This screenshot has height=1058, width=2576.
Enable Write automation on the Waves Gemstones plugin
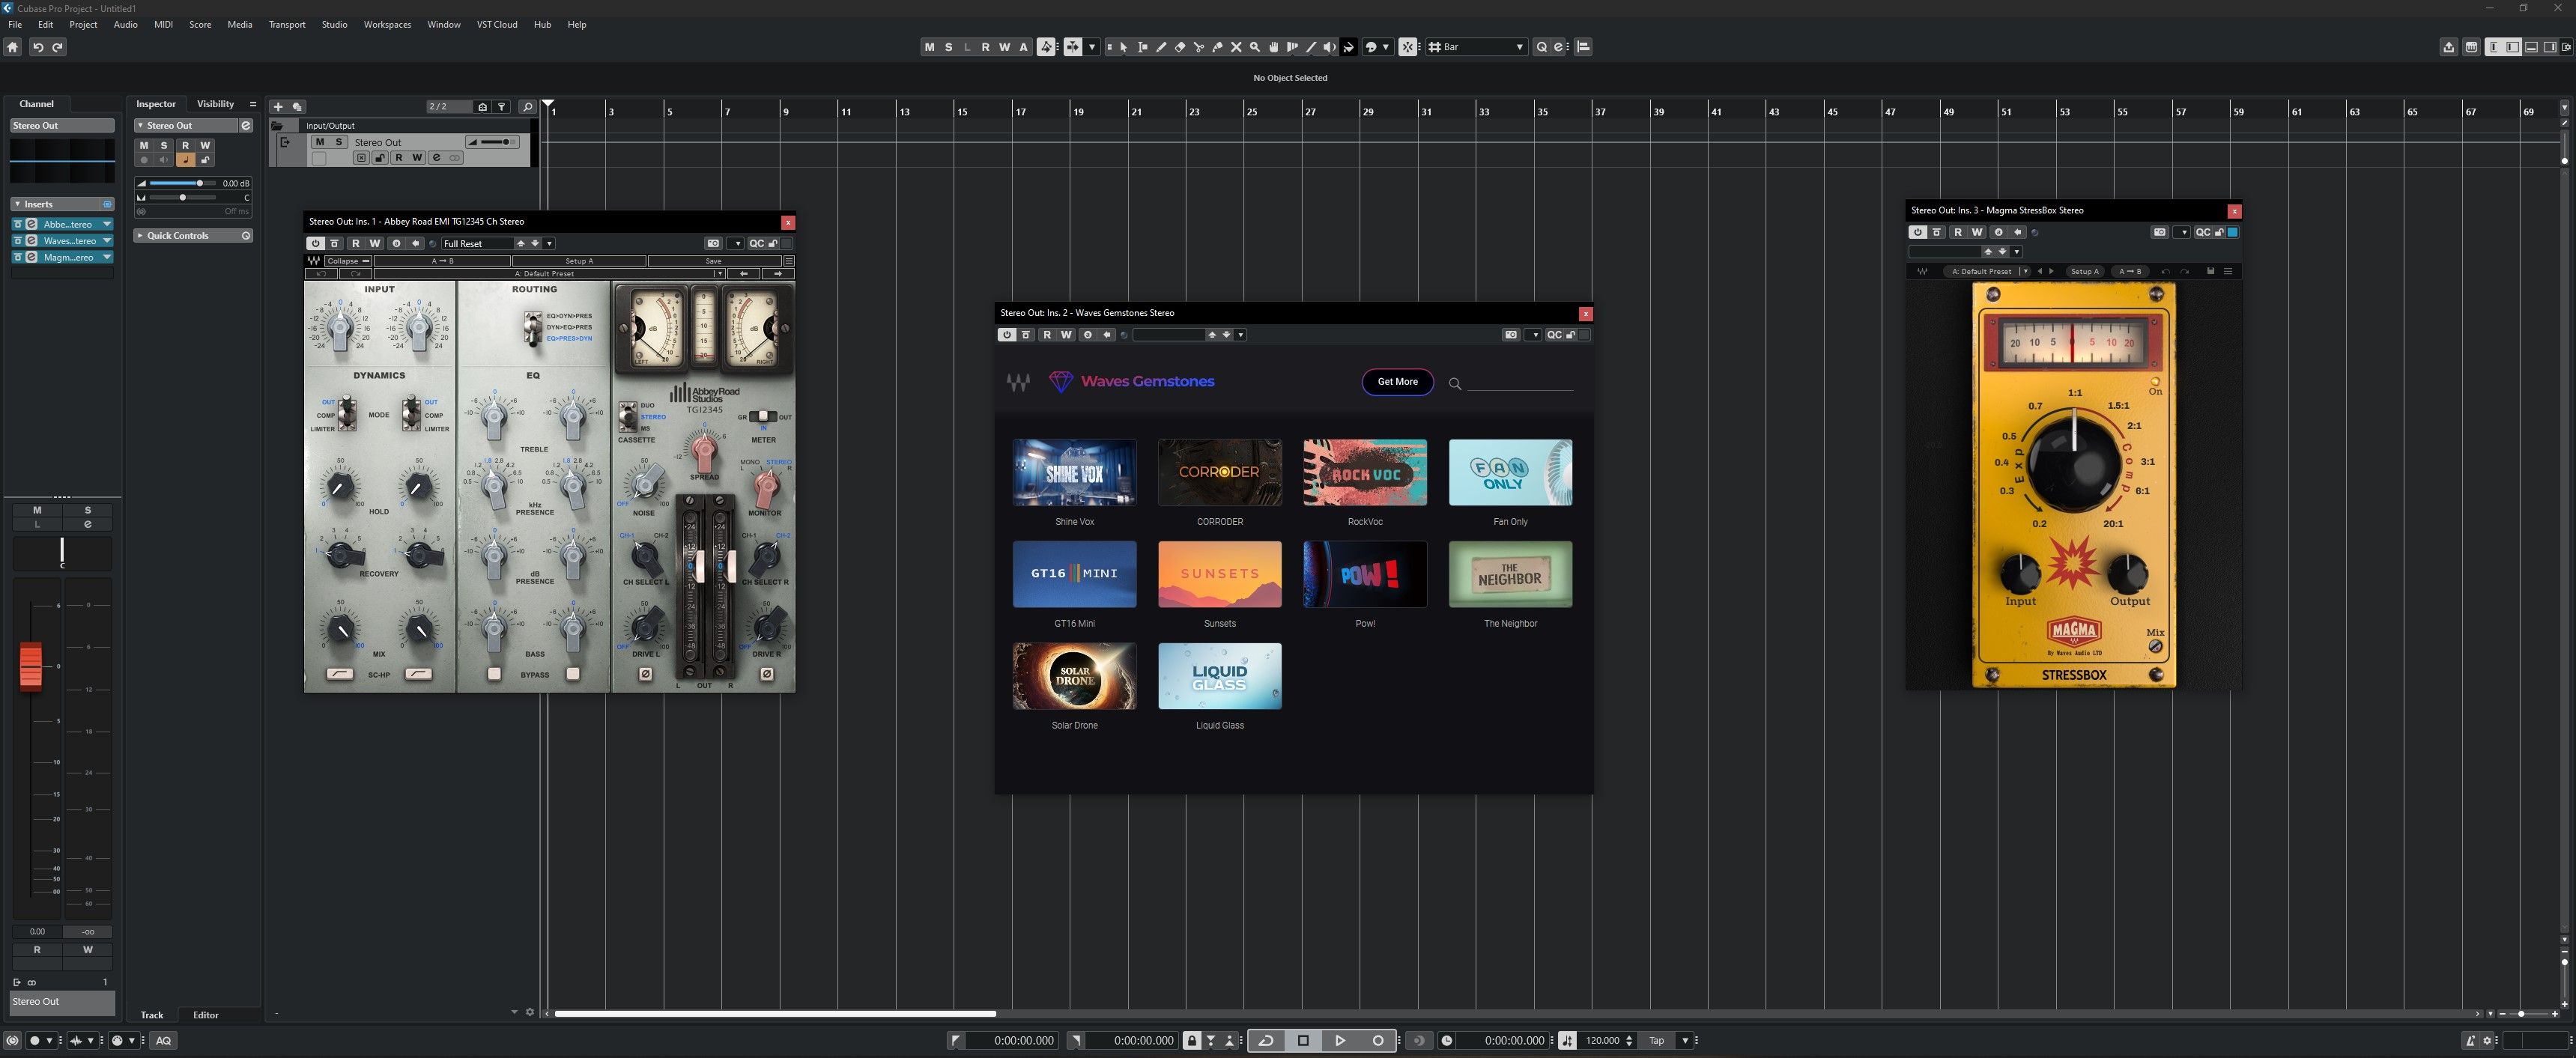pyautogui.click(x=1066, y=334)
